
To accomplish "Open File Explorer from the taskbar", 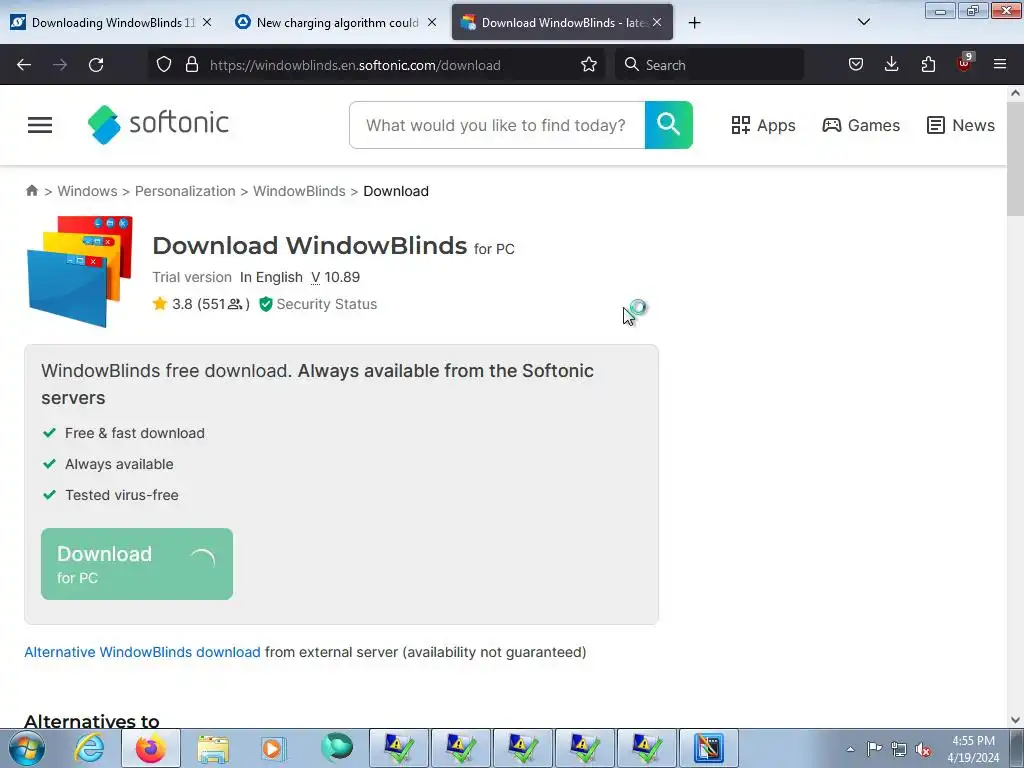I will pyautogui.click(x=213, y=748).
